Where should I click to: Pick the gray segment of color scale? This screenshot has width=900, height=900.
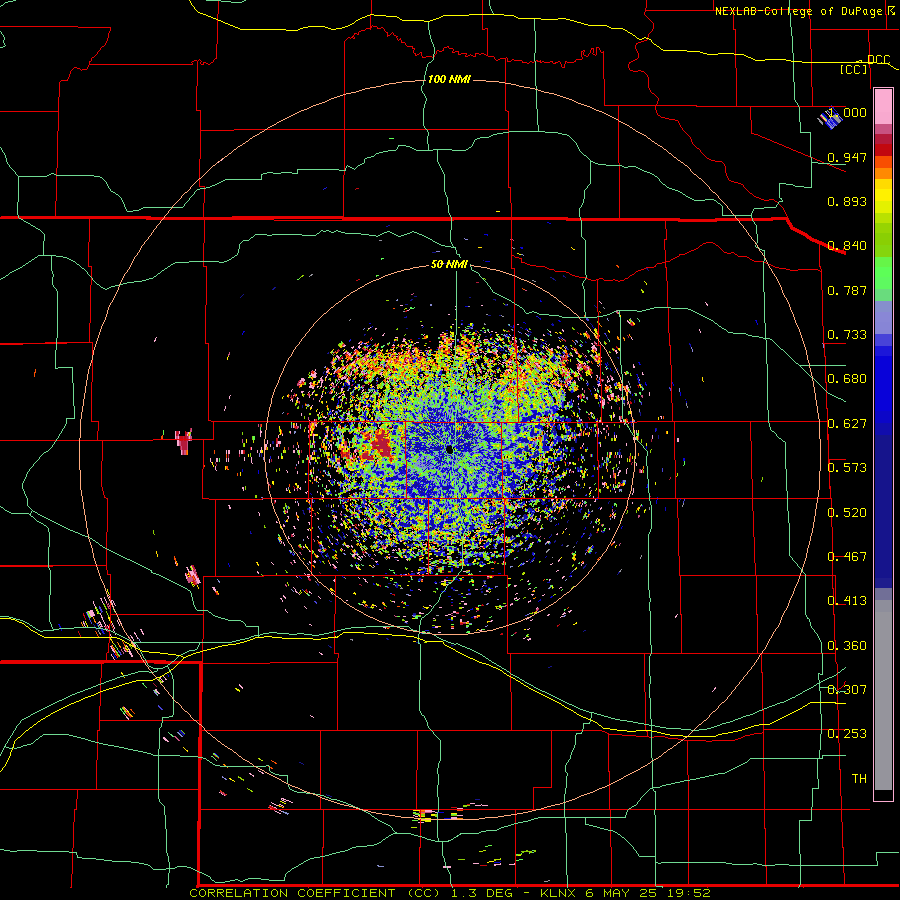(x=883, y=695)
